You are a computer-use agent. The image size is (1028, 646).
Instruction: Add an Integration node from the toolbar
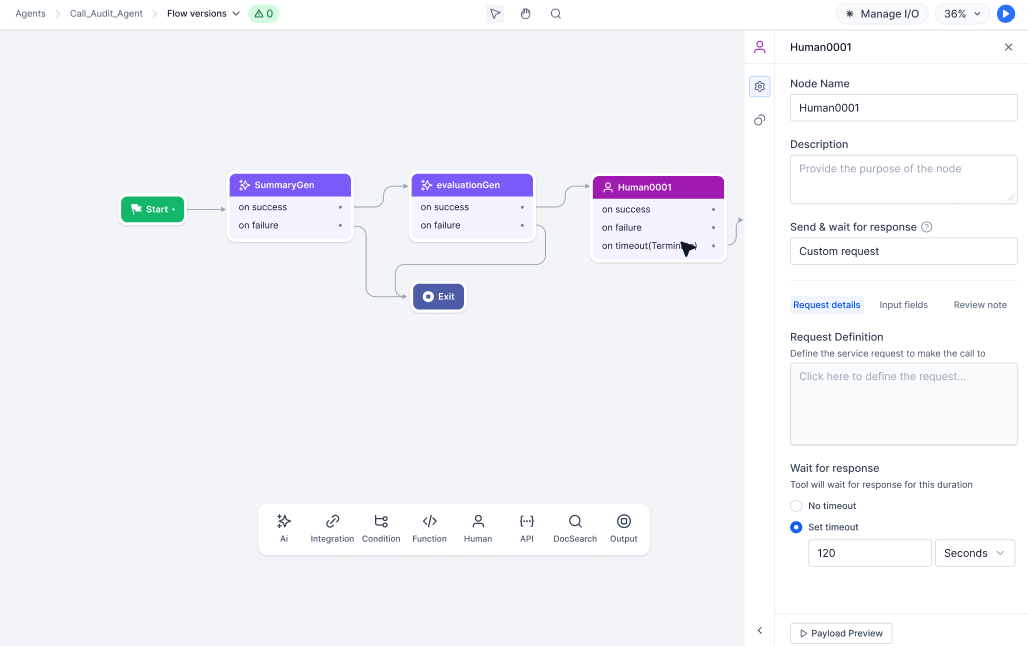click(x=332, y=528)
